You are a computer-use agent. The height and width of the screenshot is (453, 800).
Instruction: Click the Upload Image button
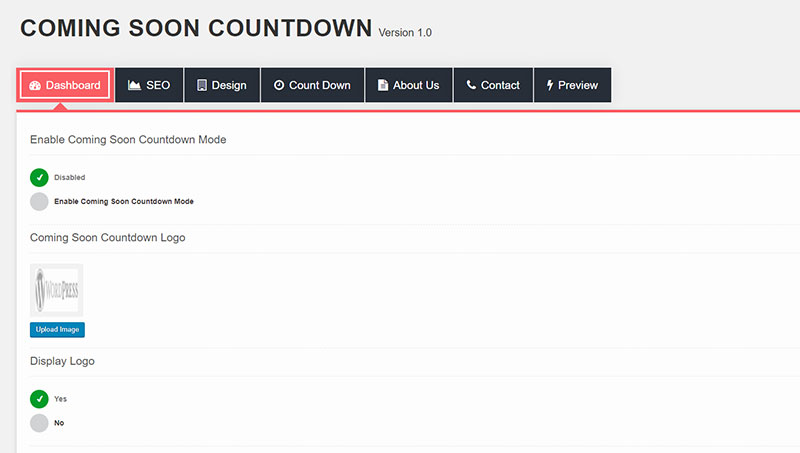coord(57,330)
